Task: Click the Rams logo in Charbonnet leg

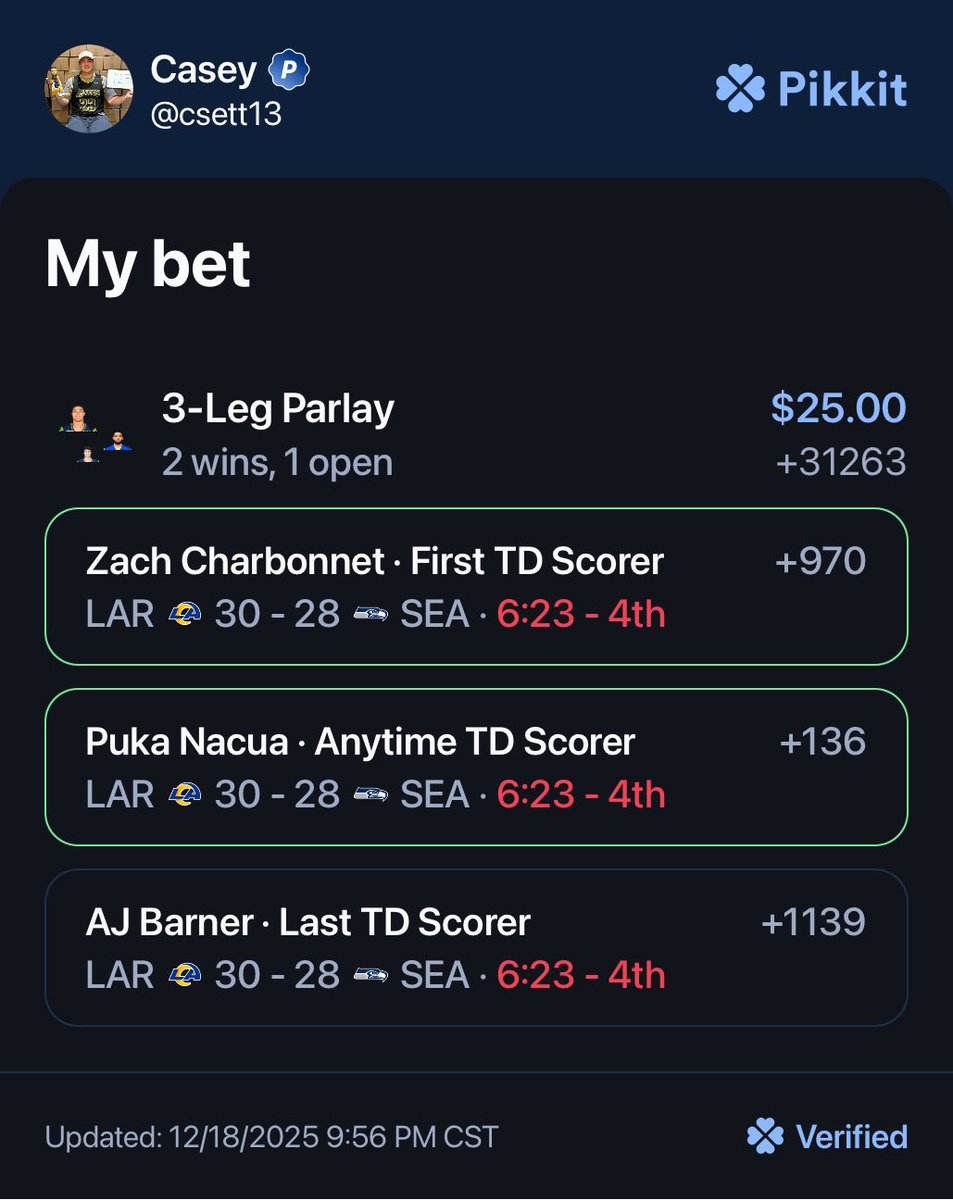Action: point(185,614)
